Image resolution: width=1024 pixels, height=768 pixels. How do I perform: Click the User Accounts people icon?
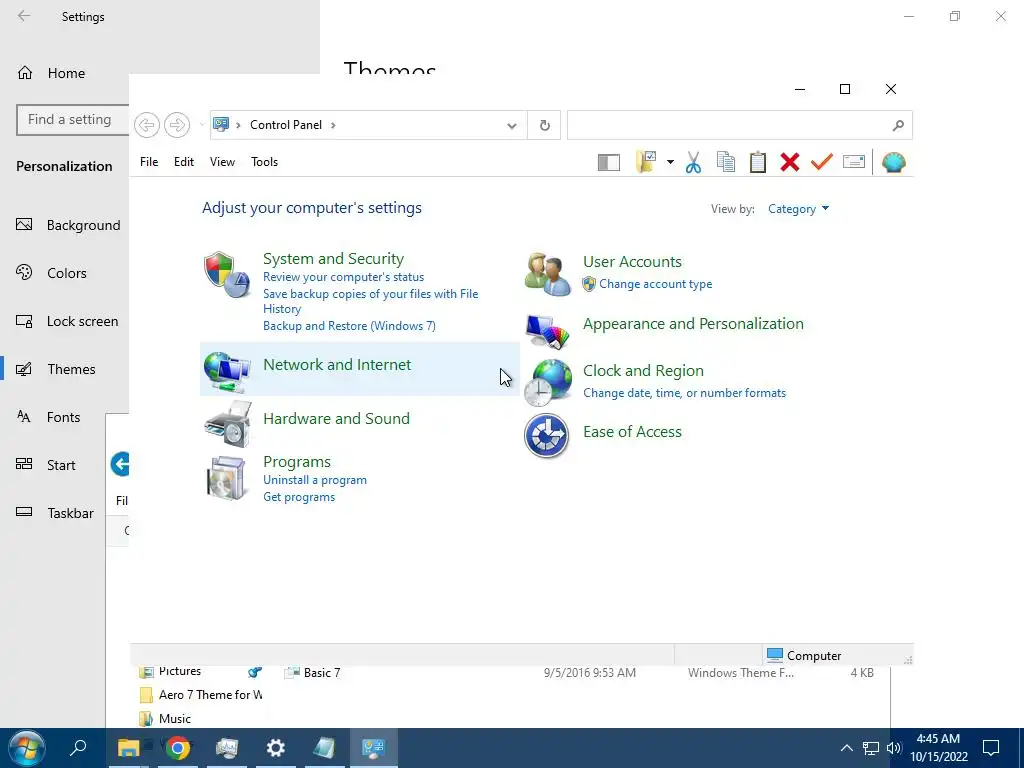(547, 274)
